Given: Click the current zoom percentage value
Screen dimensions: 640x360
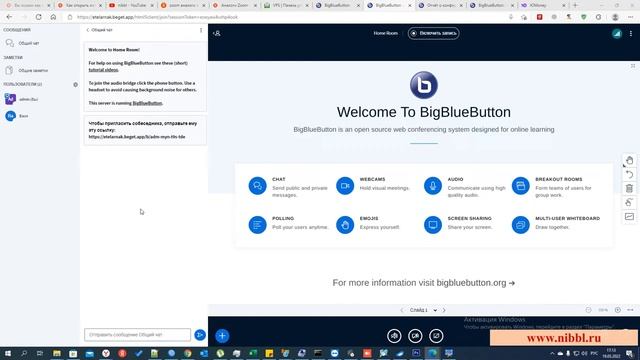Looking at the screenshot, I should click(x=603, y=310).
